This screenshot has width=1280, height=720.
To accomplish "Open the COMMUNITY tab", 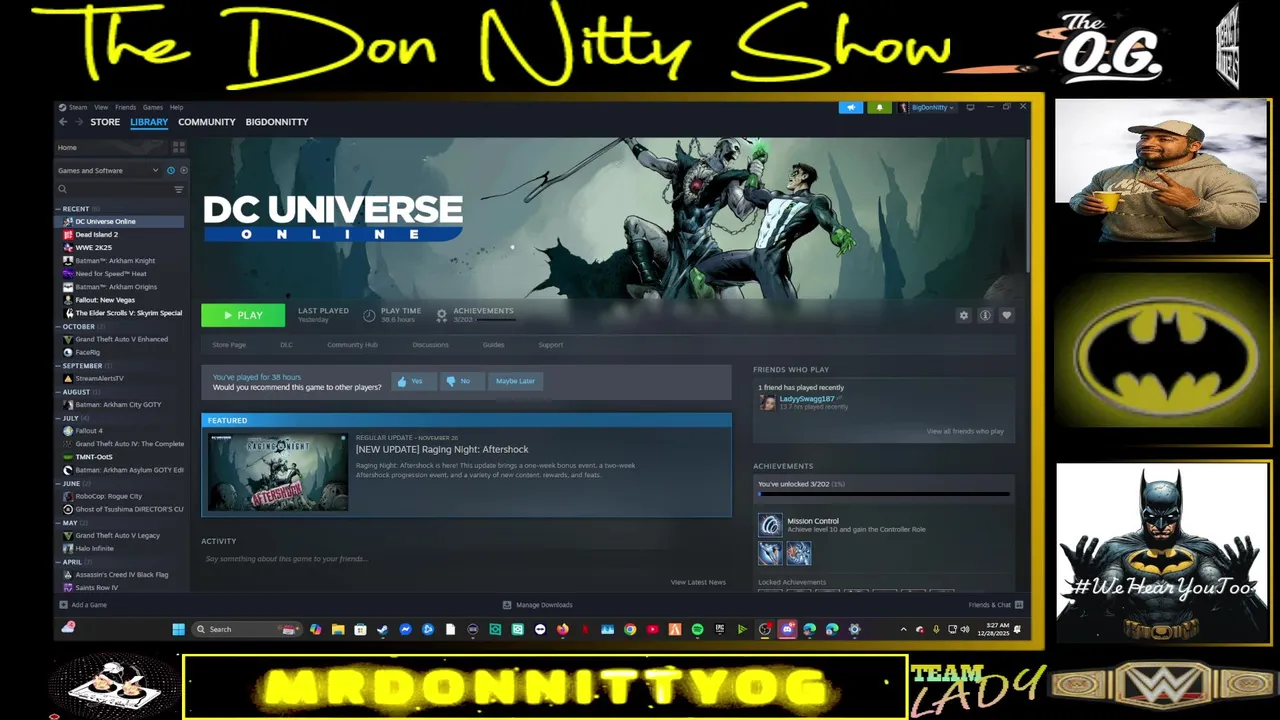I will click(x=207, y=122).
